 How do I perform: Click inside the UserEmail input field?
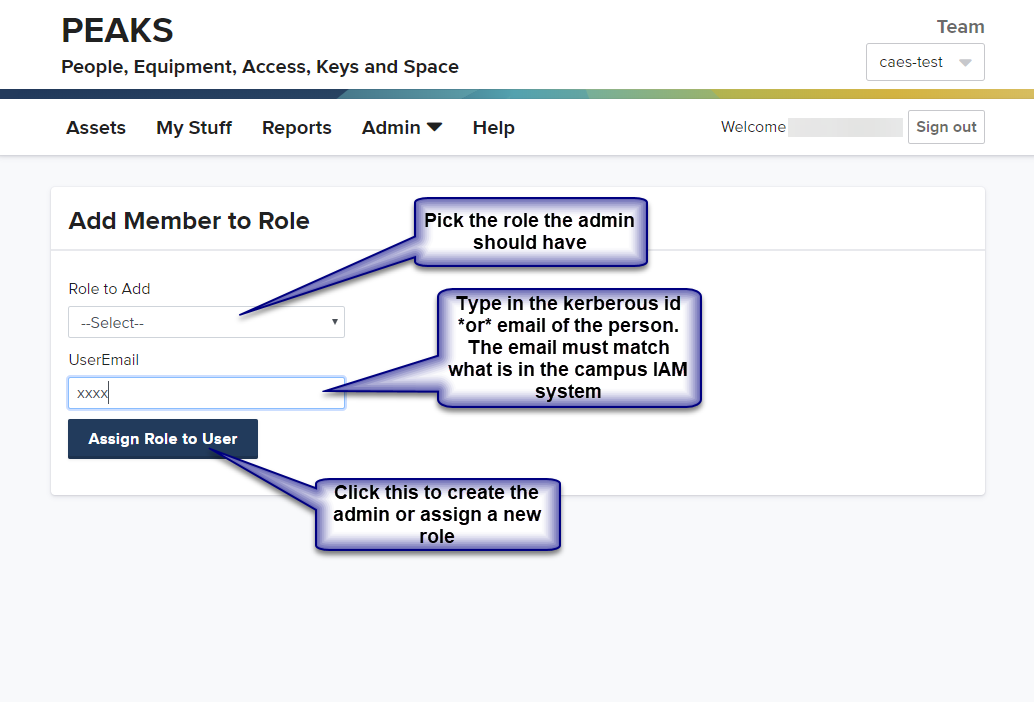pos(205,392)
